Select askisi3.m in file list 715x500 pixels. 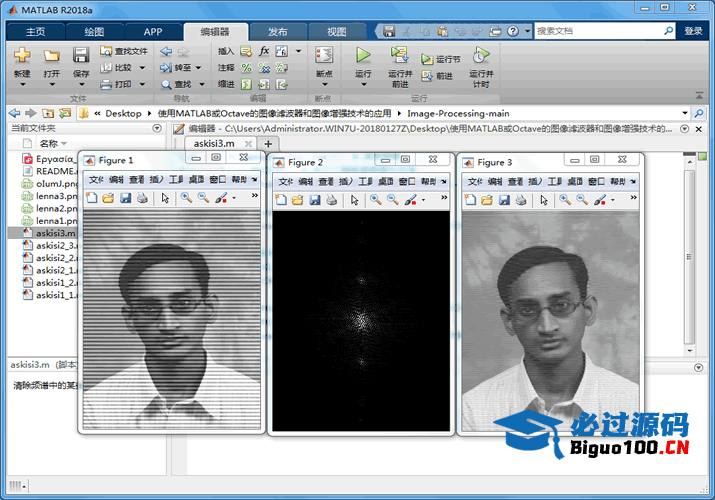point(43,233)
